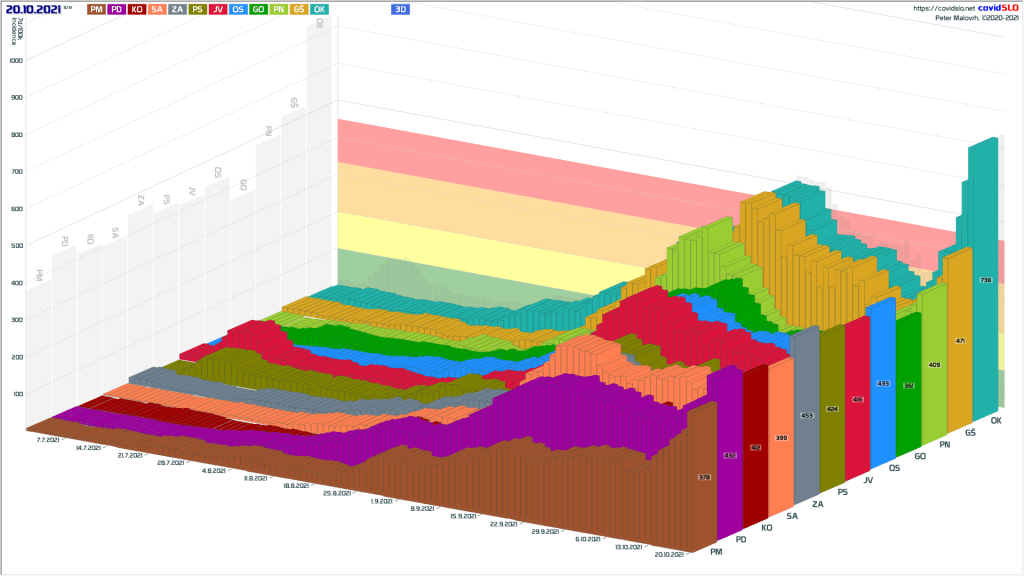
Task: Toggle the light green PN region button
Action: click(x=278, y=9)
